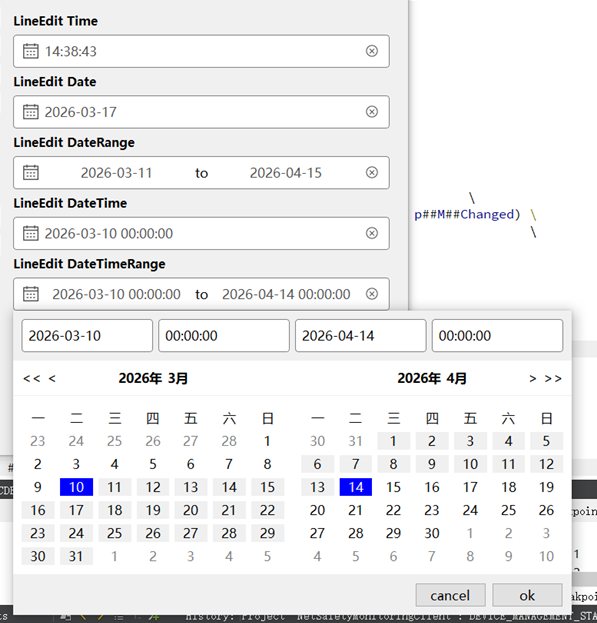
Task: Pick March 25 in the left calendar
Action: click(114, 533)
